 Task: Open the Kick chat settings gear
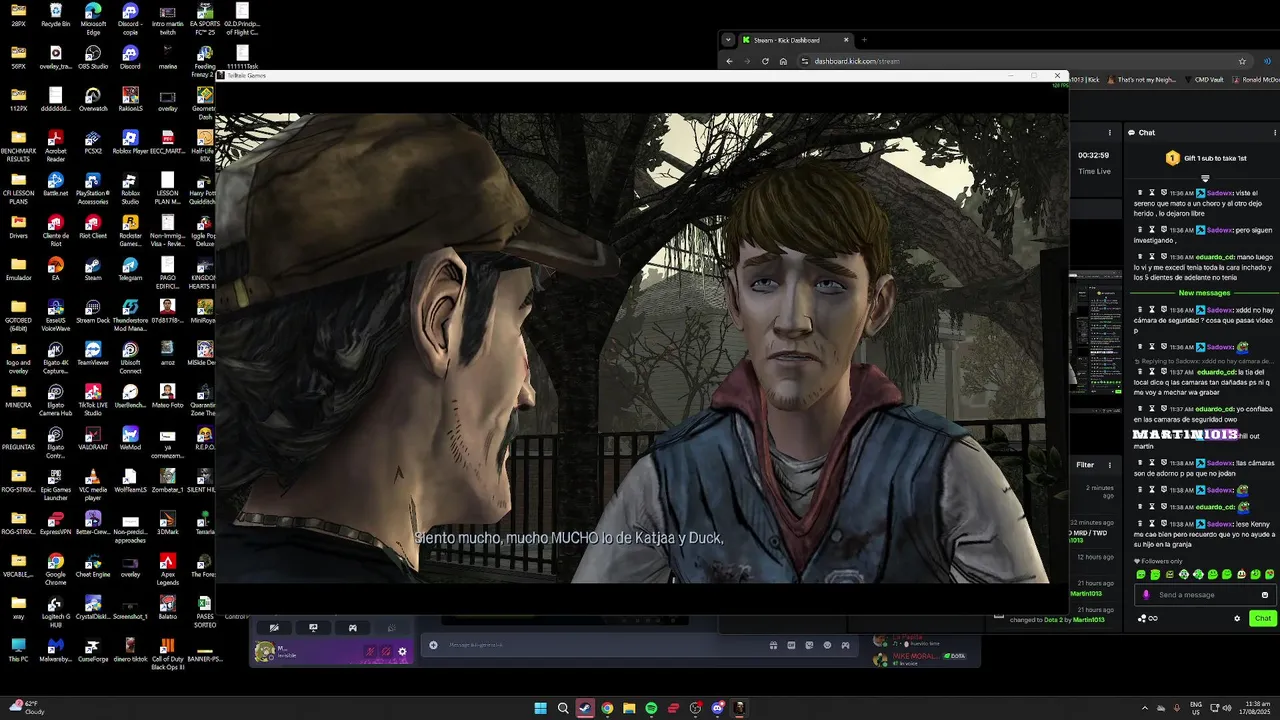point(1237,618)
